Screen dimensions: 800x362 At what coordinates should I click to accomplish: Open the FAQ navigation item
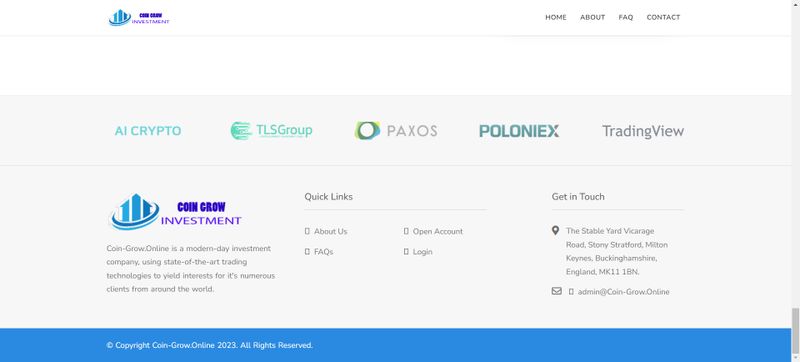626,17
